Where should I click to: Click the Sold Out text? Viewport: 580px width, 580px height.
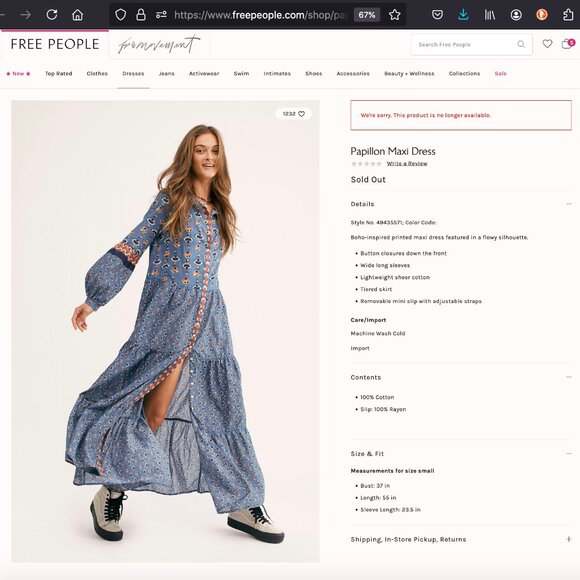tap(368, 180)
